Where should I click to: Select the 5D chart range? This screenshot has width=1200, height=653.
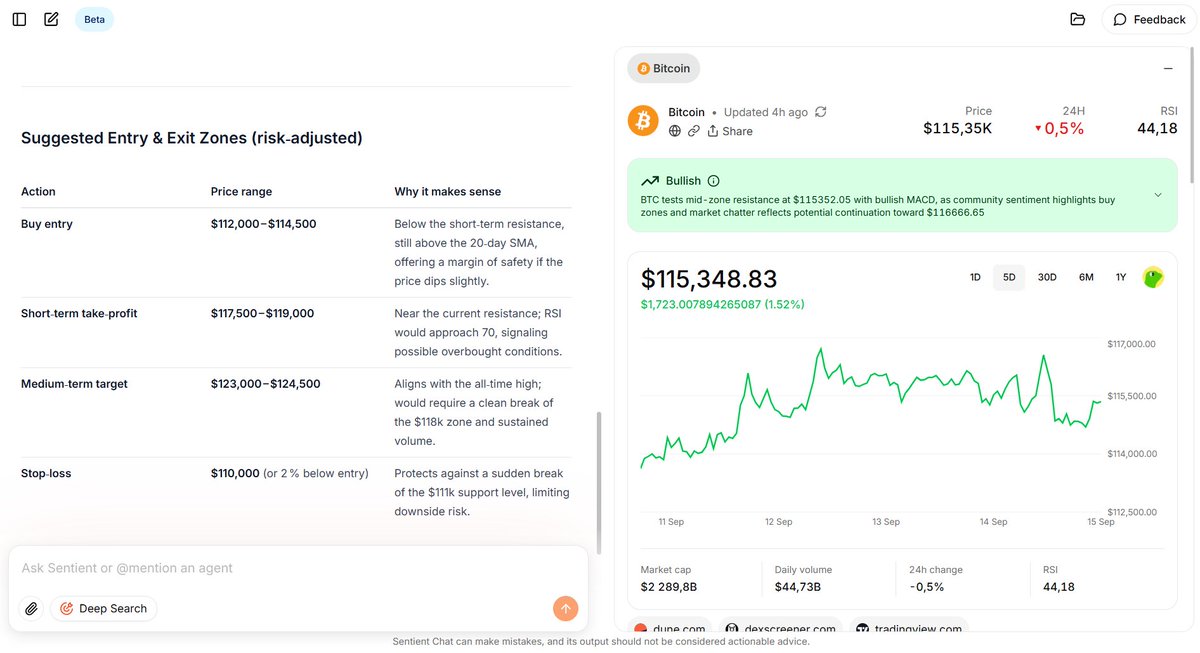click(x=1009, y=277)
